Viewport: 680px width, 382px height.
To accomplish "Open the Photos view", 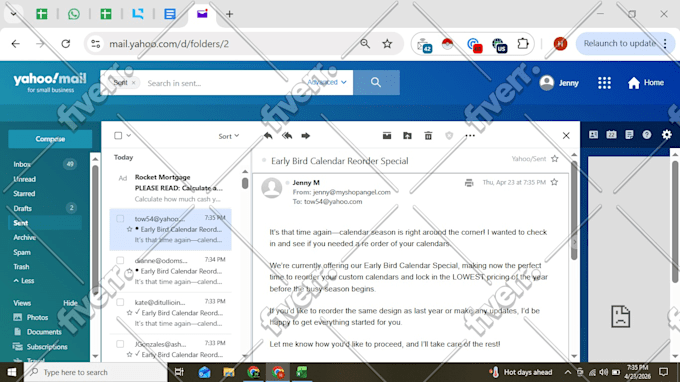I will point(31,317).
